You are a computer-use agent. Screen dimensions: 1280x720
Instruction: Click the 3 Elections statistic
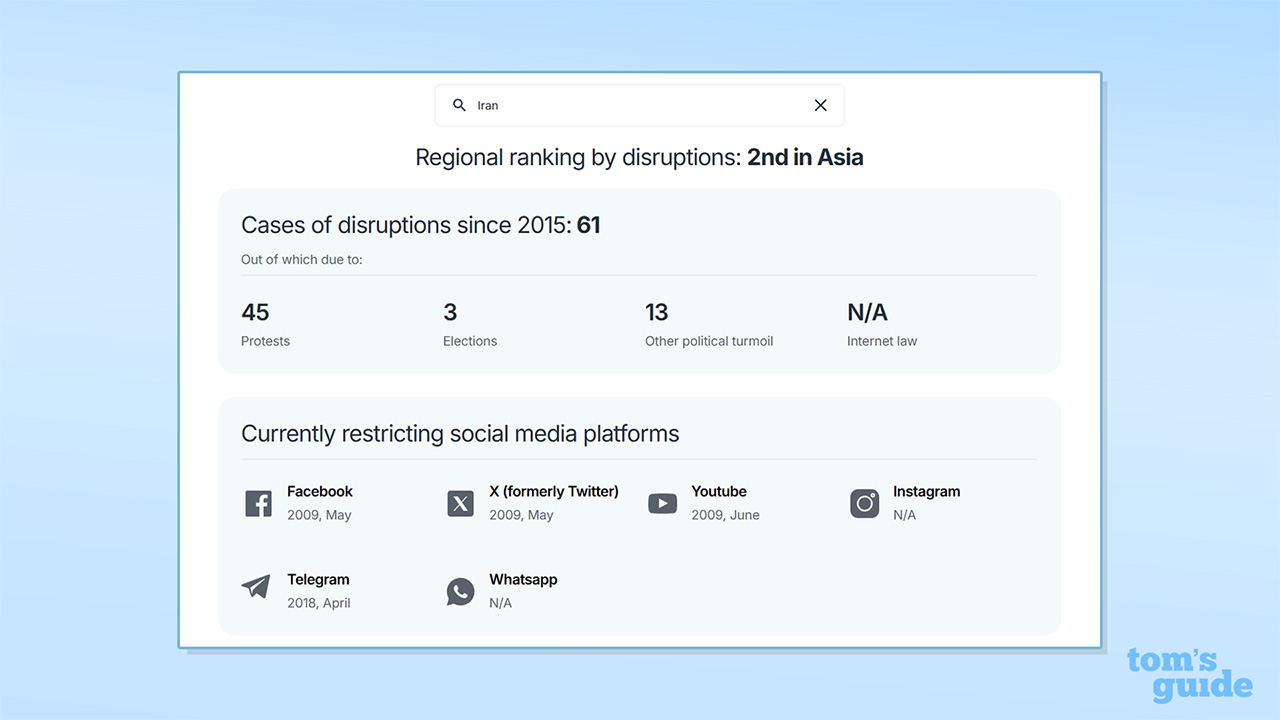(450, 312)
